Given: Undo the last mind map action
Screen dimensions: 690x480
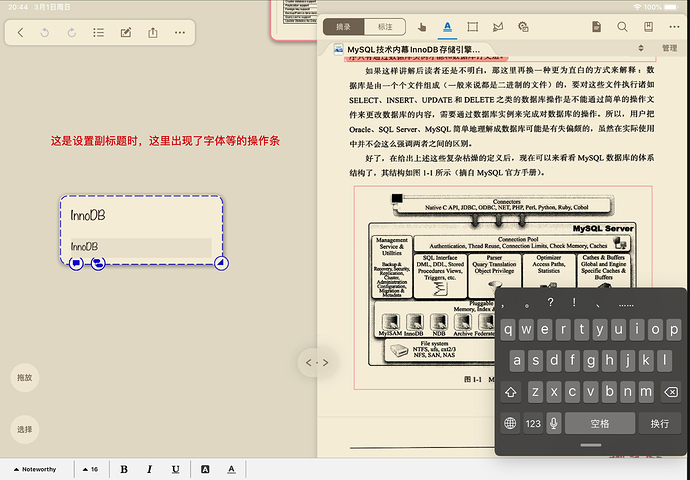Looking at the screenshot, I should coord(45,33).
